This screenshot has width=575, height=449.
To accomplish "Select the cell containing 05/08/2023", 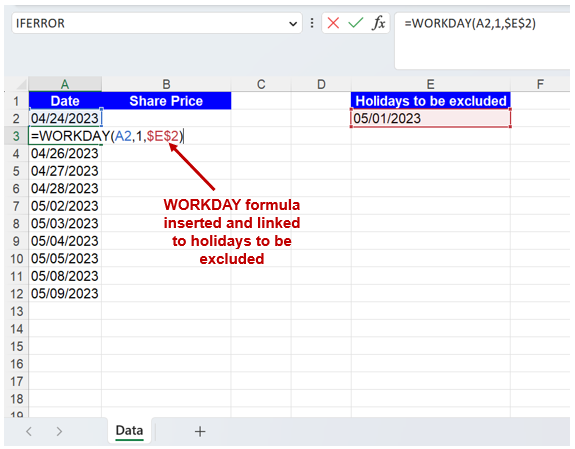I will [65, 276].
